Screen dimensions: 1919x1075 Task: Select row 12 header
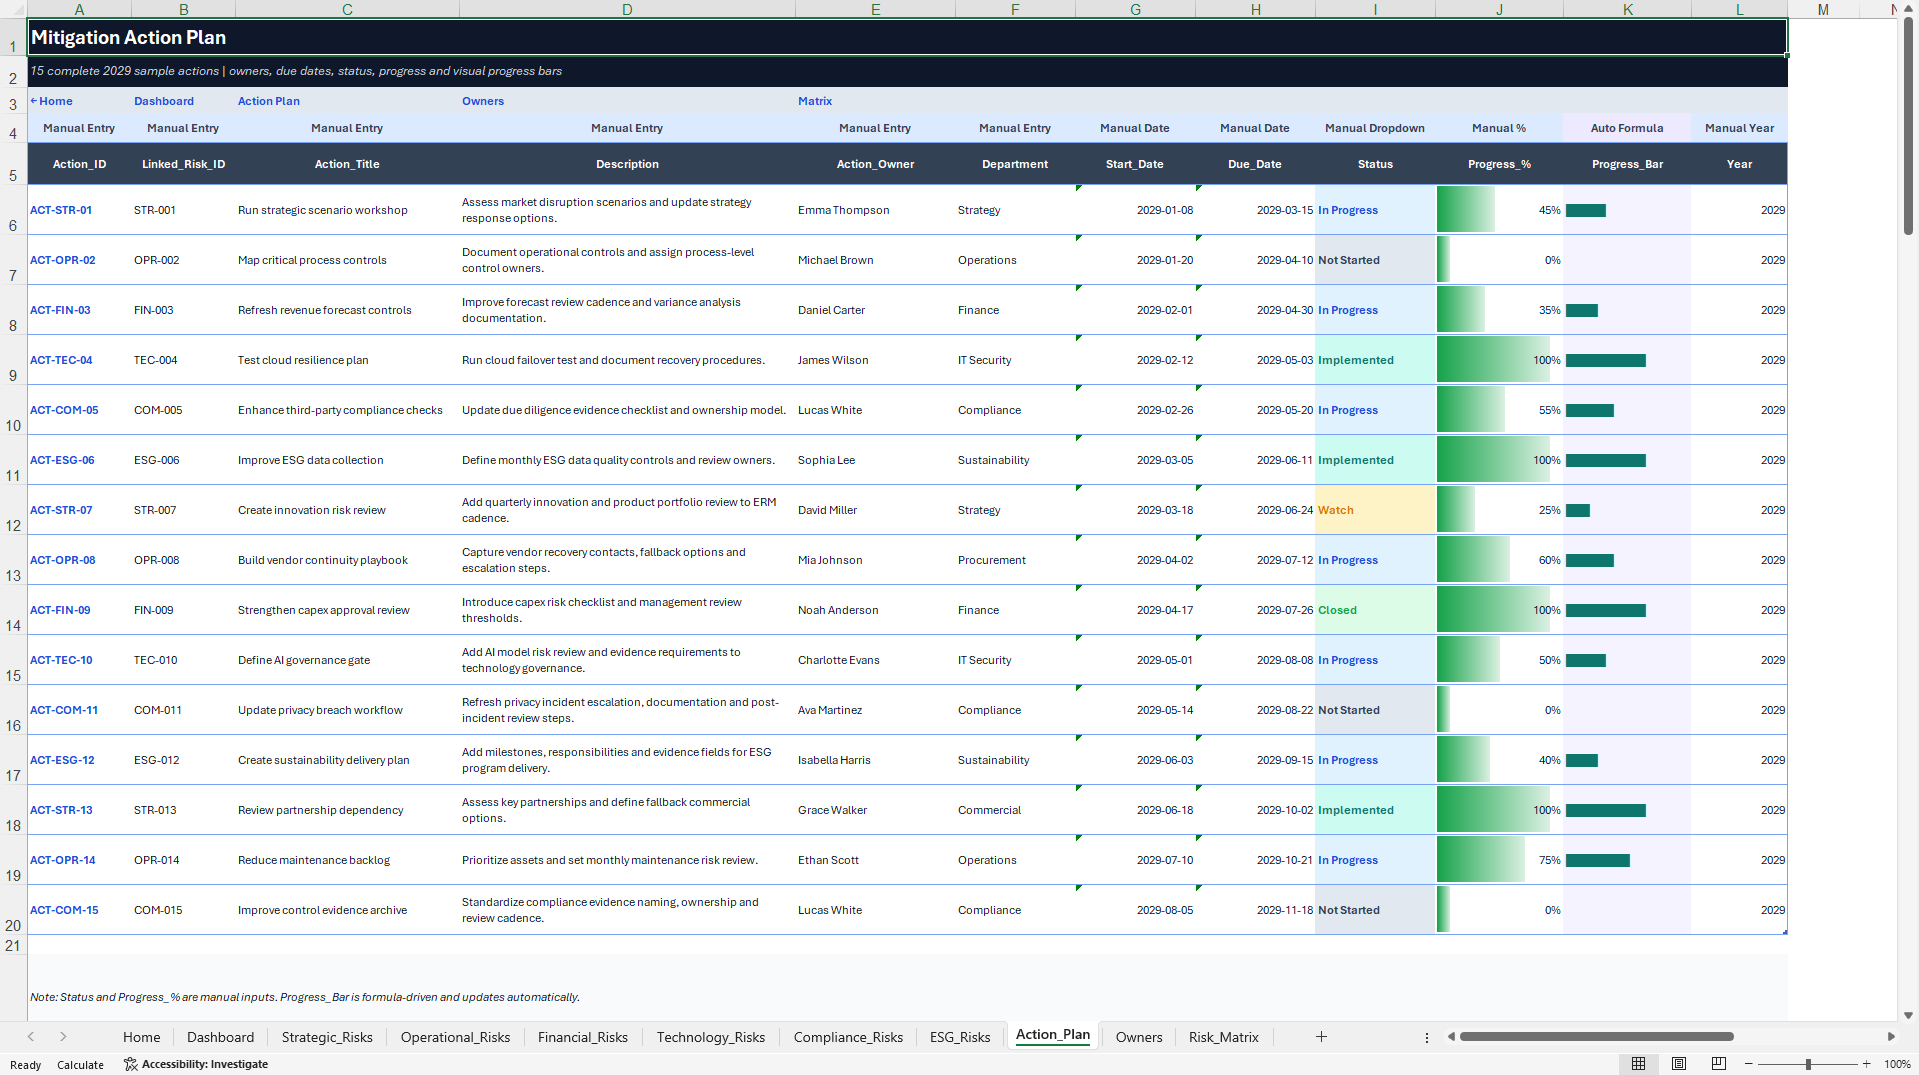coord(13,510)
